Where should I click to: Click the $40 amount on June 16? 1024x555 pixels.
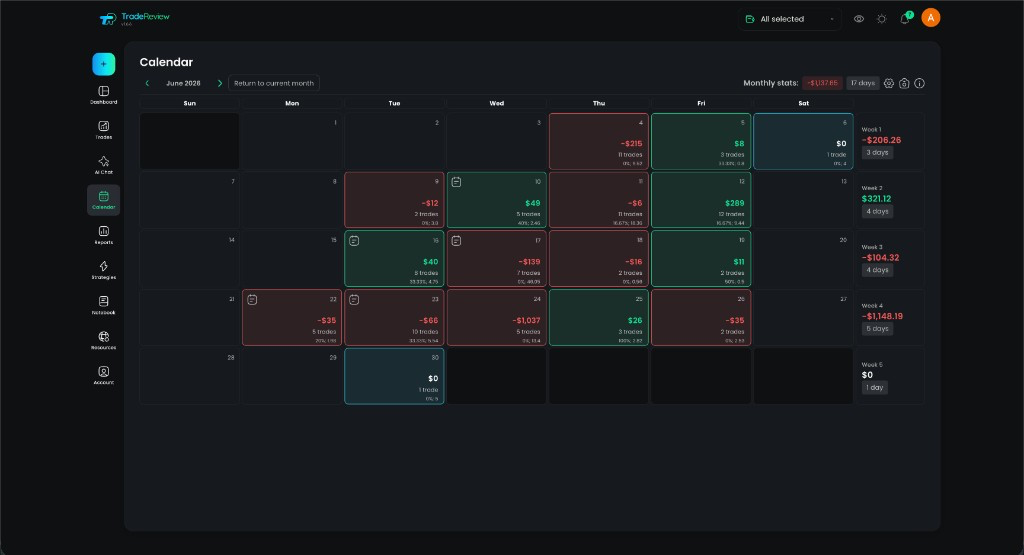[x=430, y=262]
